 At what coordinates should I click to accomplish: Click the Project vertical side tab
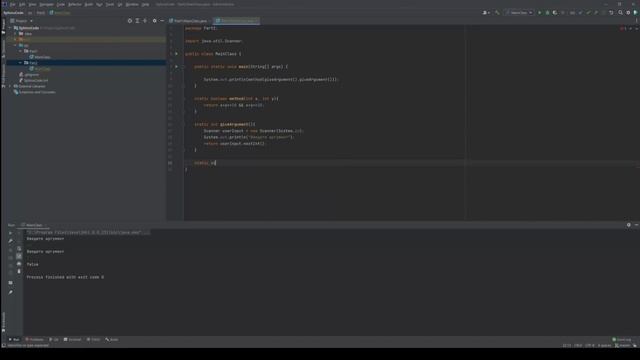point(4,26)
